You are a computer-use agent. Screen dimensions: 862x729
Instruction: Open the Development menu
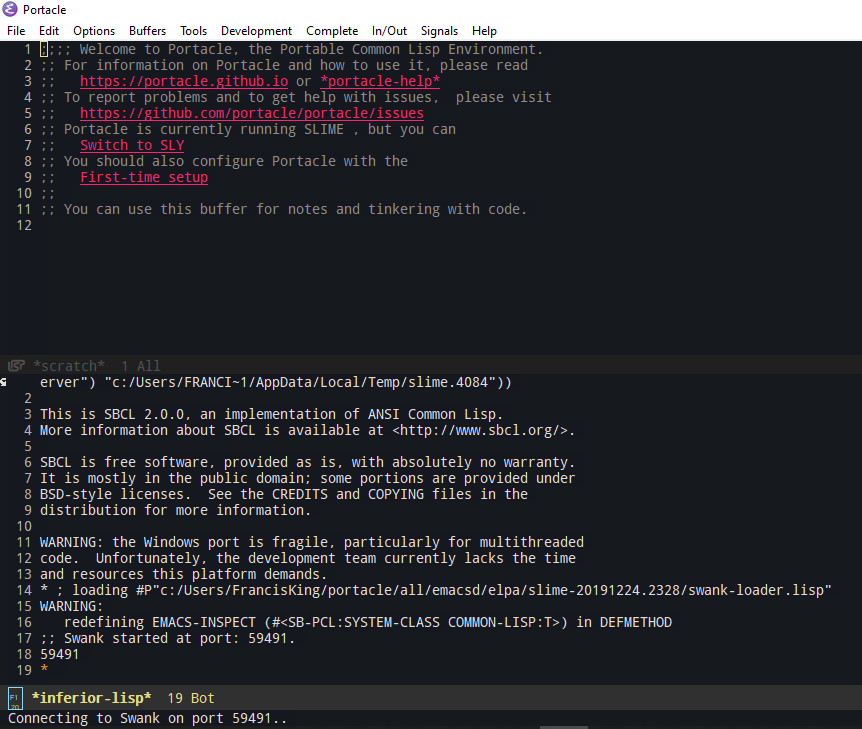pos(256,31)
